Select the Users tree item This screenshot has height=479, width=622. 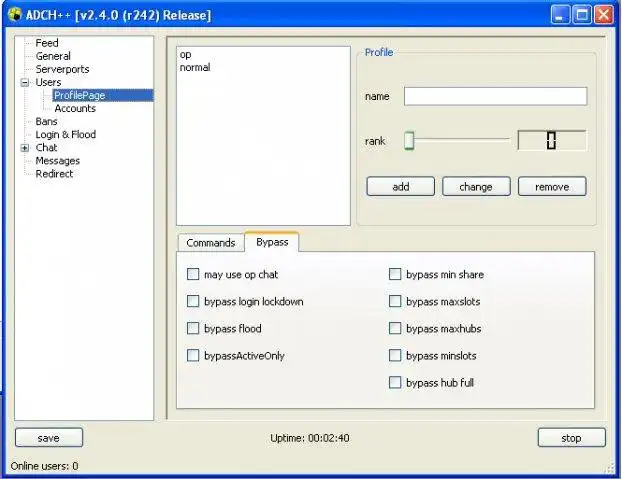click(x=48, y=82)
